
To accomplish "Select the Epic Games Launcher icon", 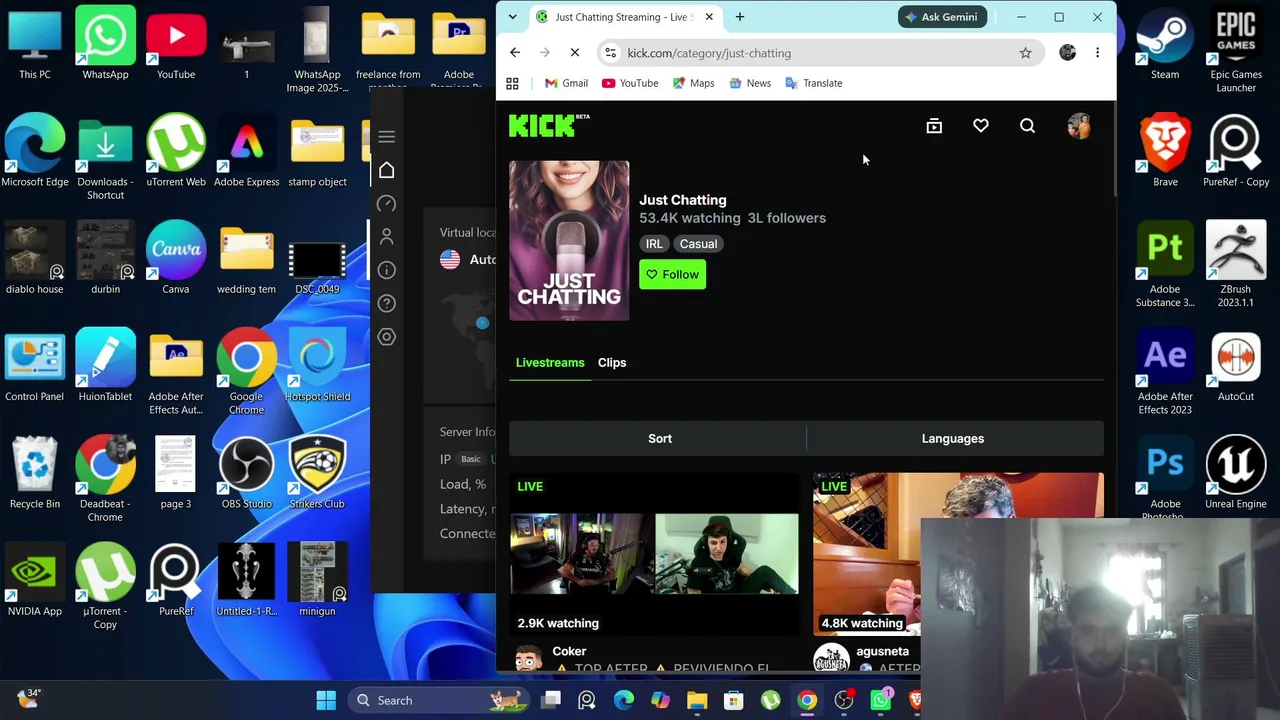I will pos(1236,50).
